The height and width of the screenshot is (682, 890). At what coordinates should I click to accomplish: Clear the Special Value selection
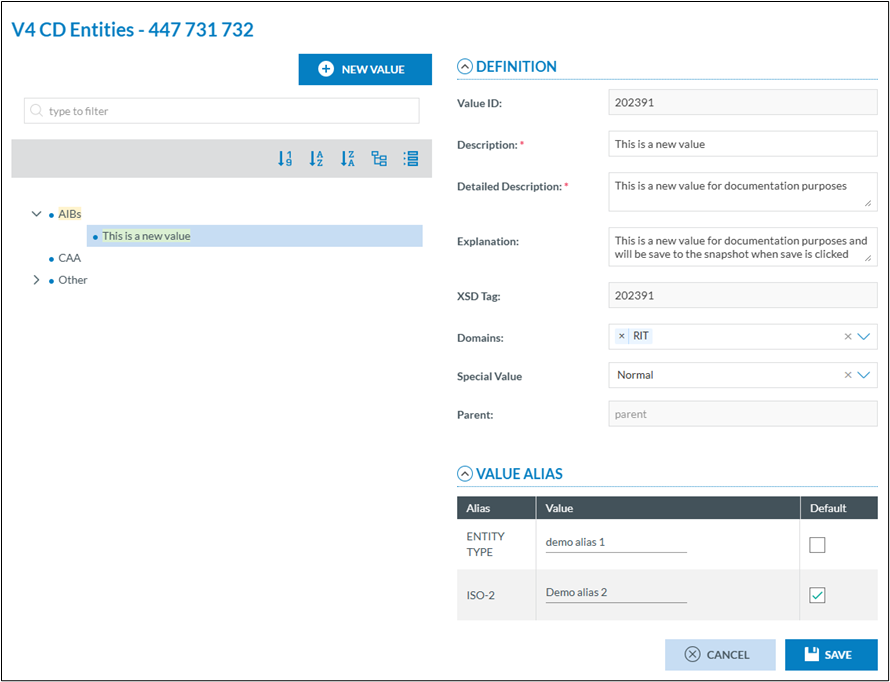[848, 375]
